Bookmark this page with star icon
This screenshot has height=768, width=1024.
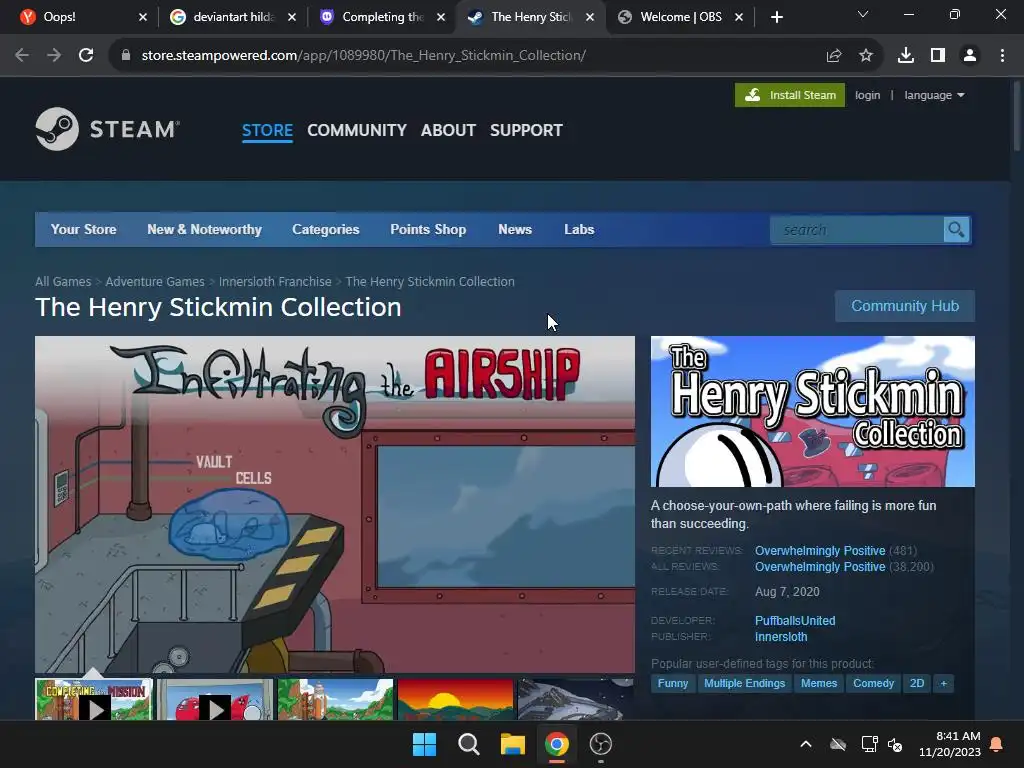[866, 56]
